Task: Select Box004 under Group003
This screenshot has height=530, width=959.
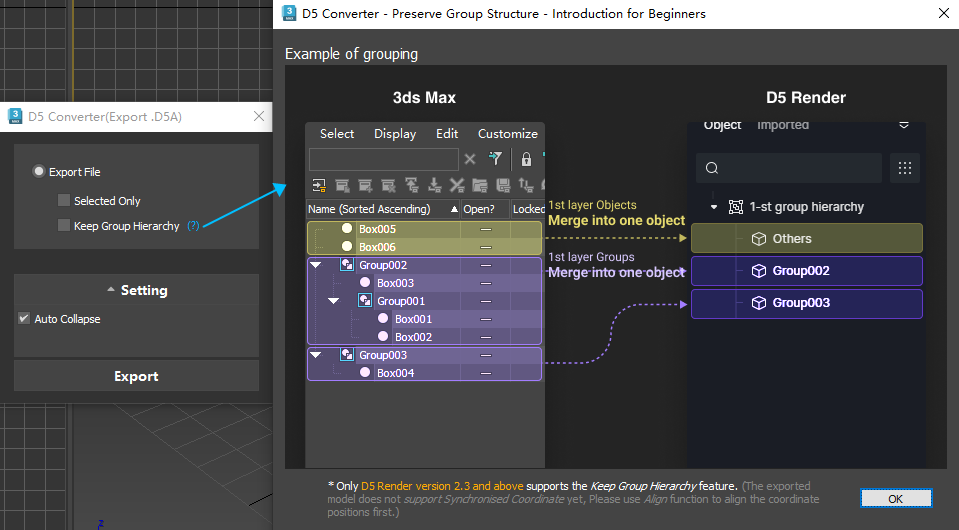Action: [424, 373]
